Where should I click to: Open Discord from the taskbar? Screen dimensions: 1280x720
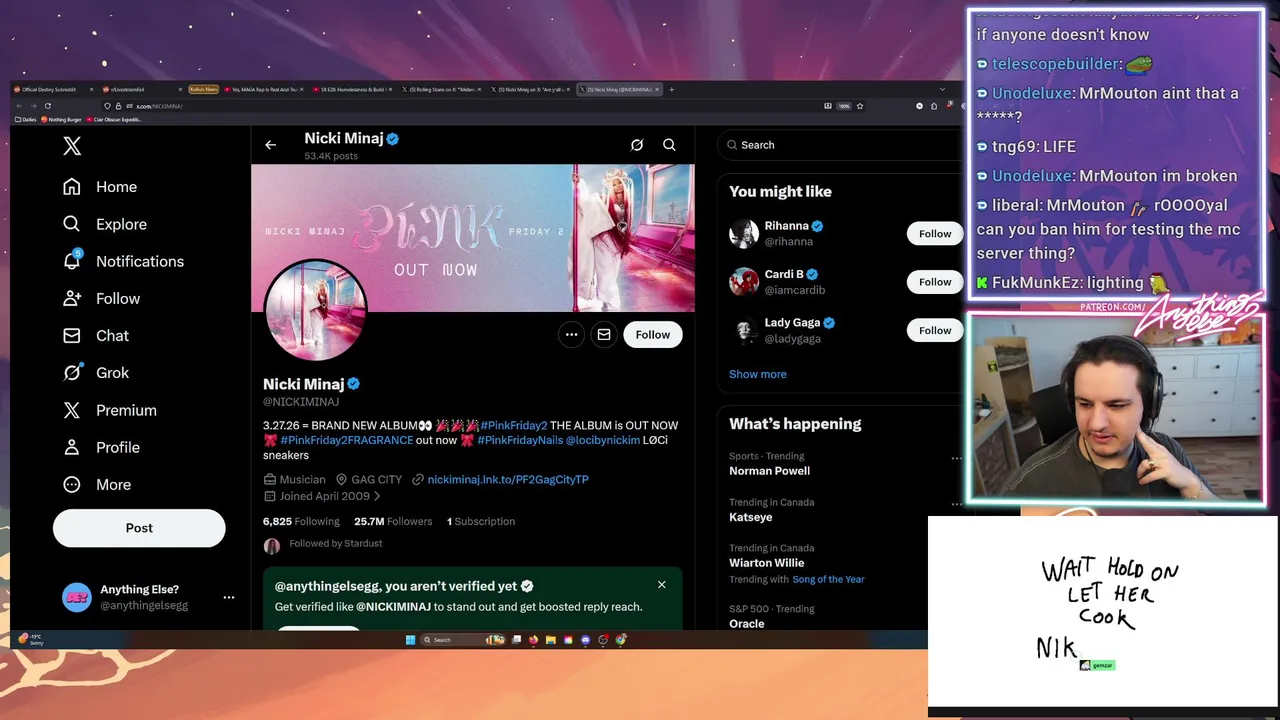[586, 640]
